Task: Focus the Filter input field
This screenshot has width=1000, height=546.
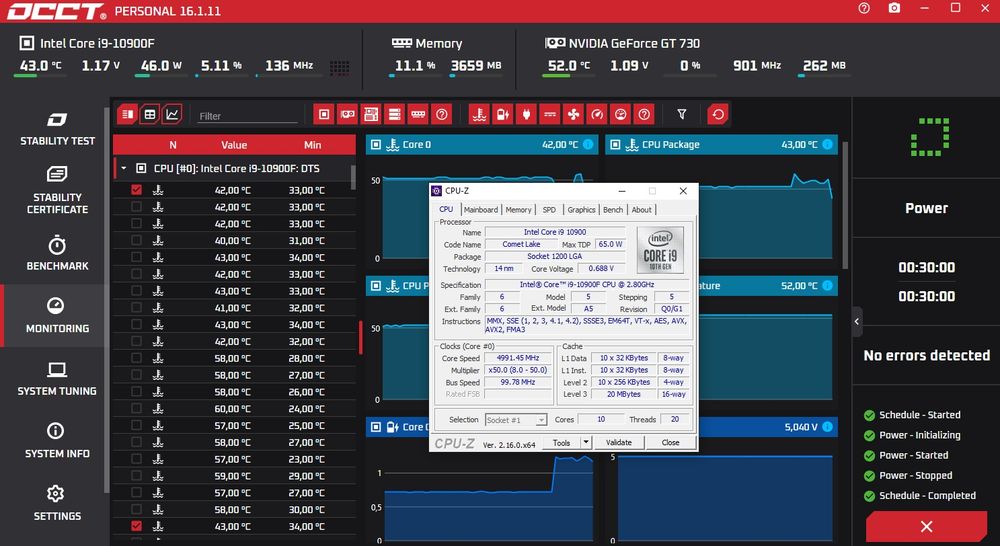Action: pyautogui.click(x=247, y=116)
